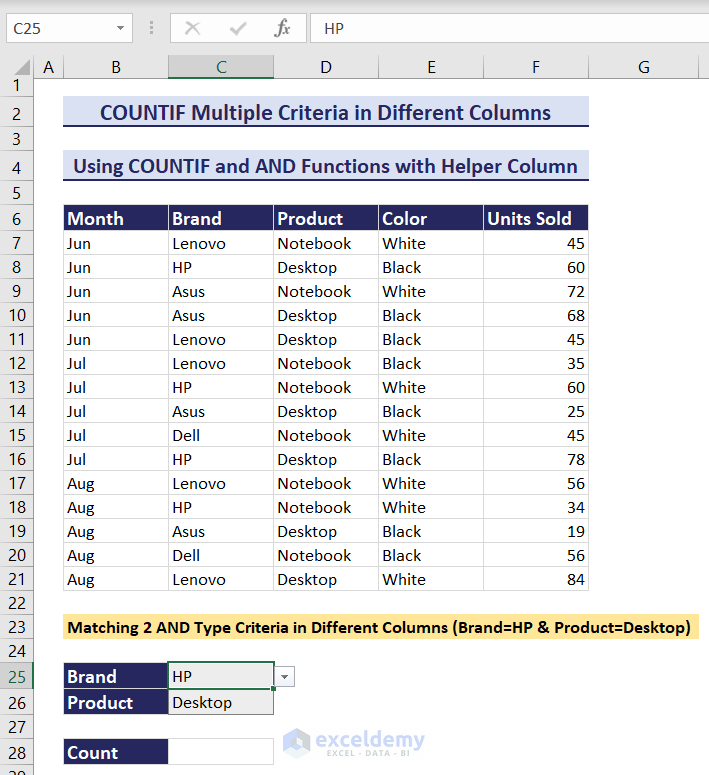The height and width of the screenshot is (775, 709).
Task: Select the Jun cell in row 11
Action: [x=116, y=340]
